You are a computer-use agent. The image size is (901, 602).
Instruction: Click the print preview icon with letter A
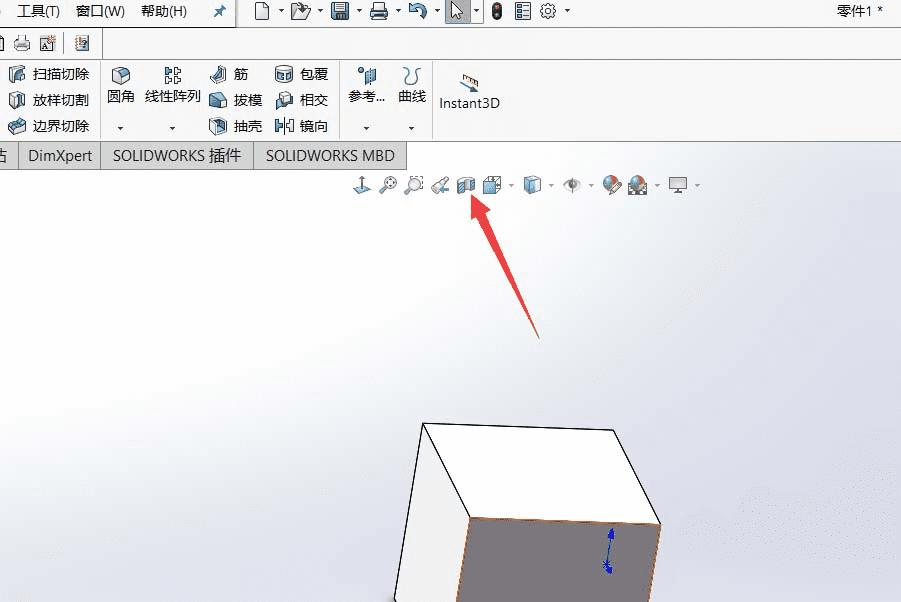click(48, 43)
